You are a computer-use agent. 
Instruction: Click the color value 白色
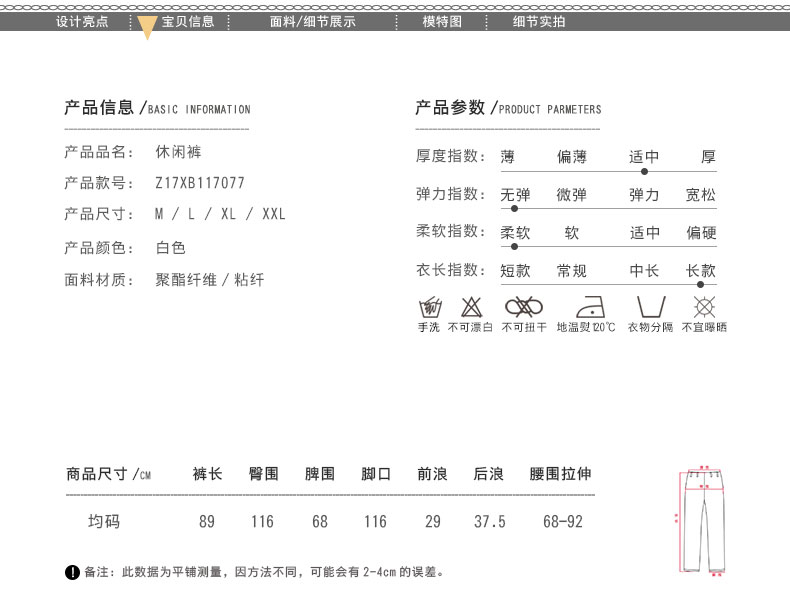[171, 248]
